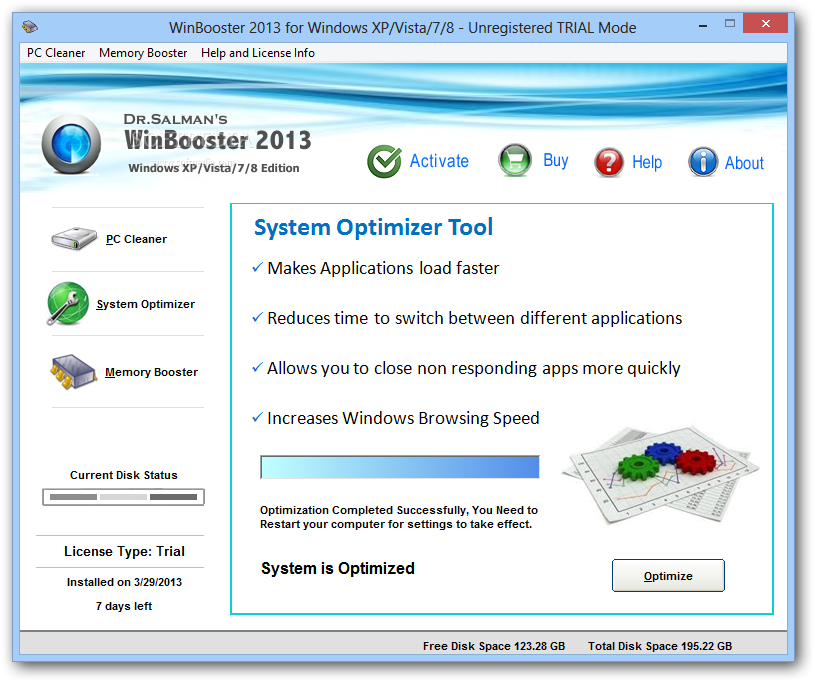
Task: Click the 'Current Disk Status' label
Action: pos(124,475)
